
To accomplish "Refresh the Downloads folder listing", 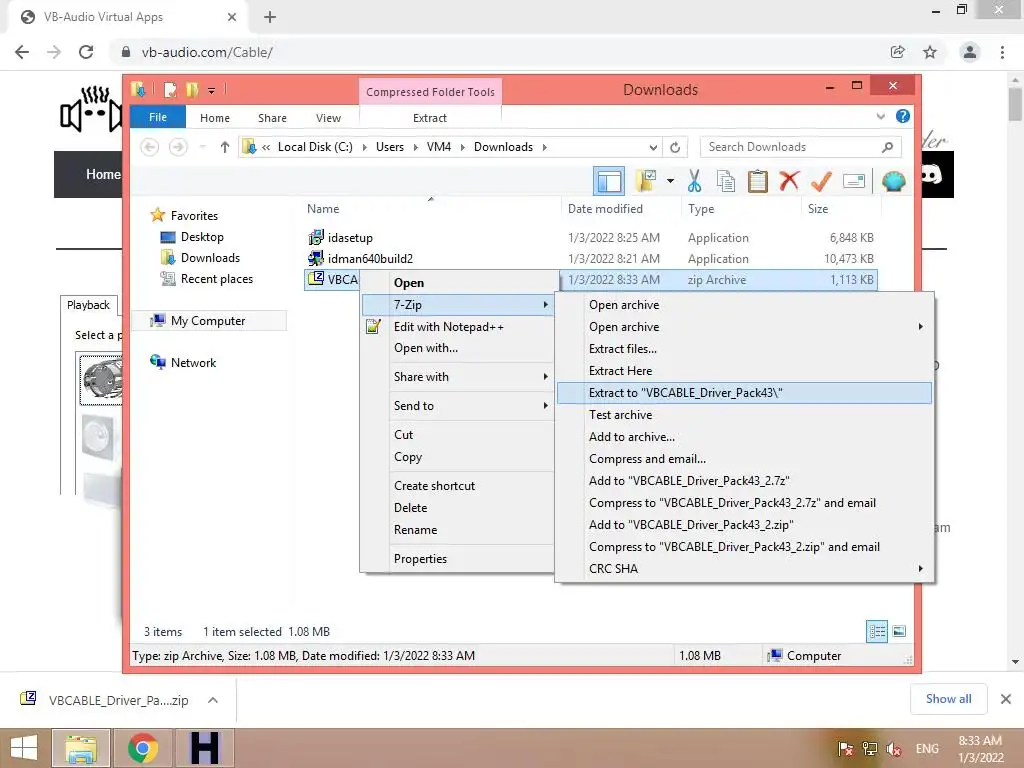I will pyautogui.click(x=675, y=147).
